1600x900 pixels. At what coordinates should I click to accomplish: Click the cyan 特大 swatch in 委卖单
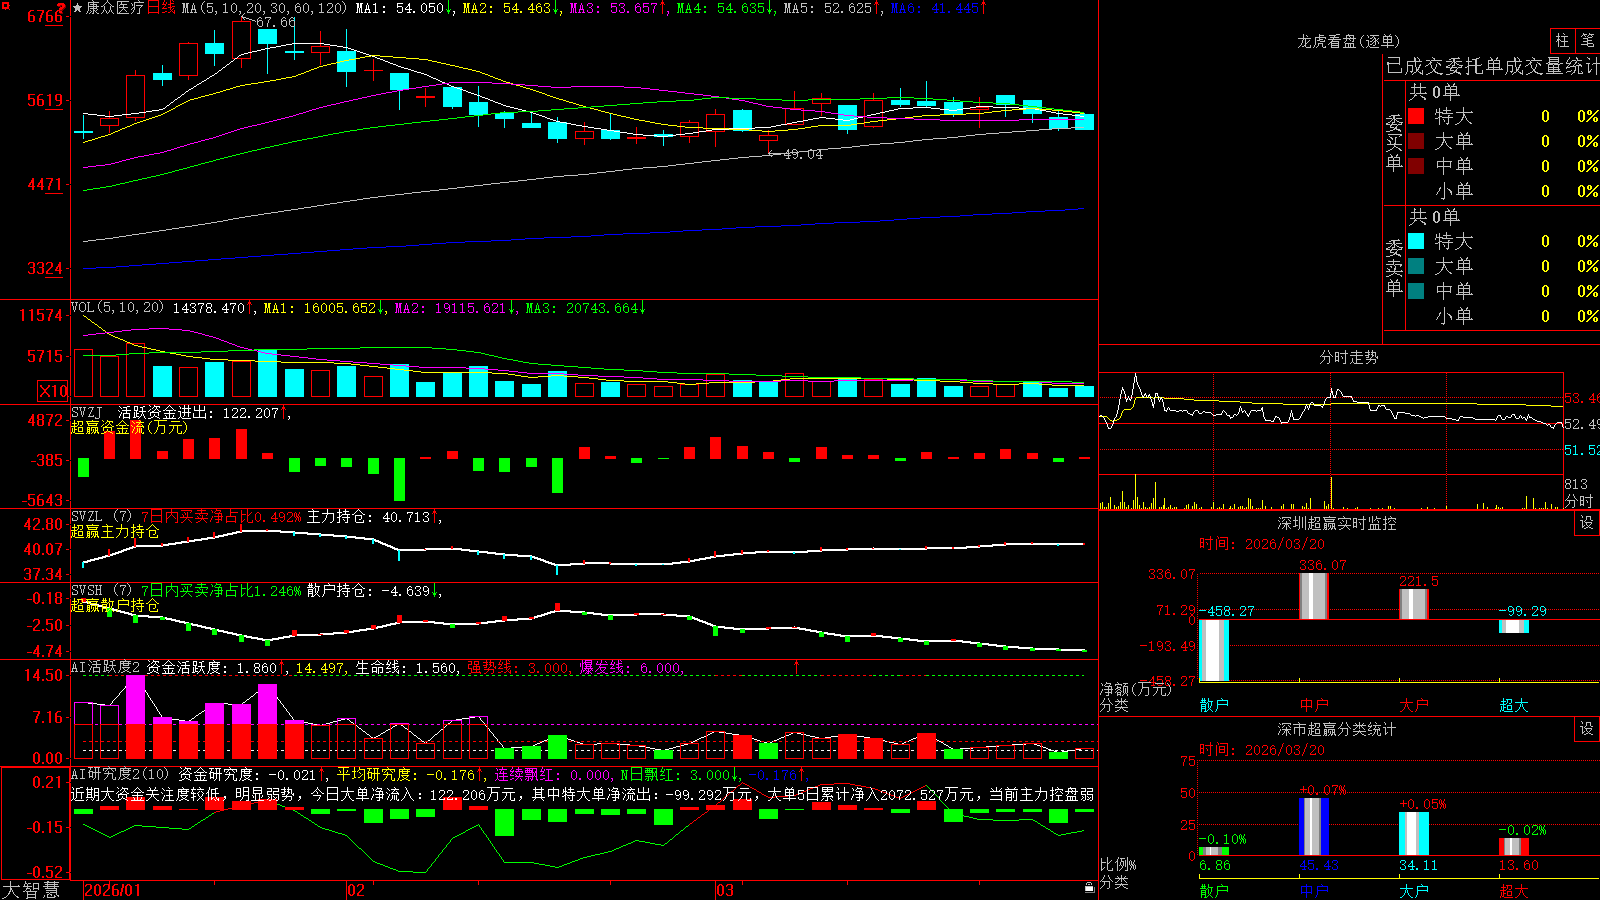1416,241
